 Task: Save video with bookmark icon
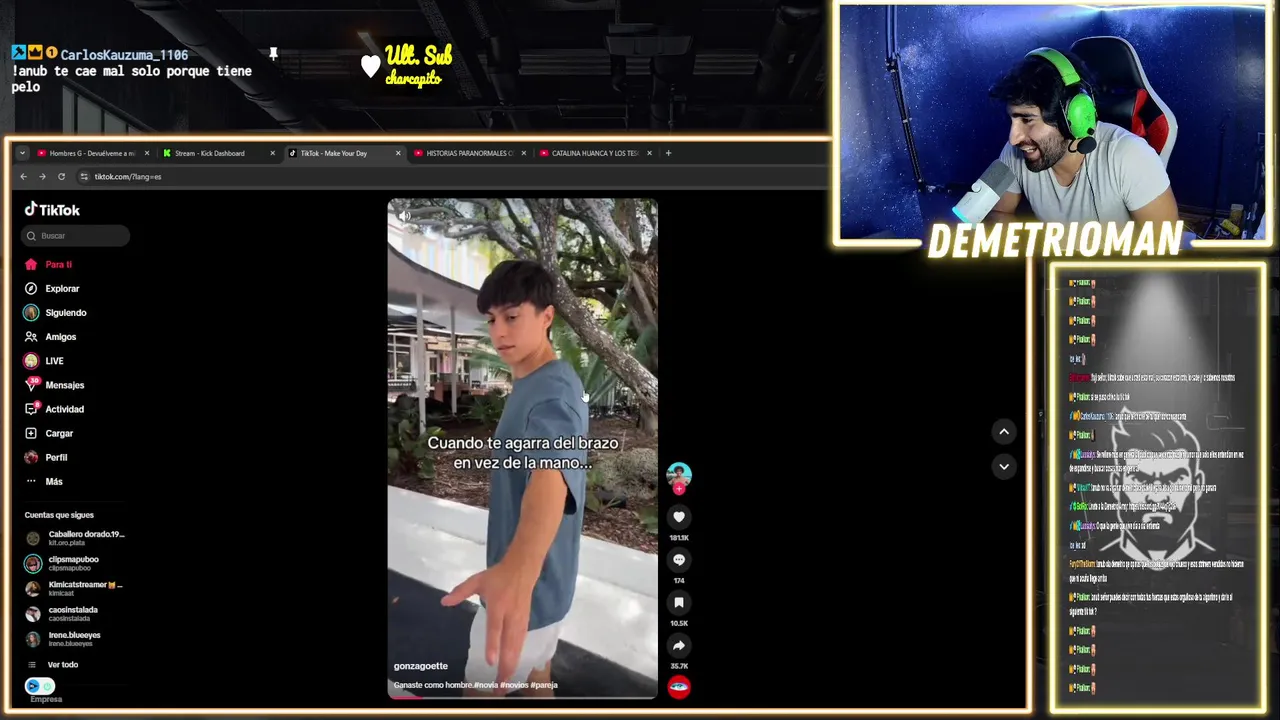point(679,603)
